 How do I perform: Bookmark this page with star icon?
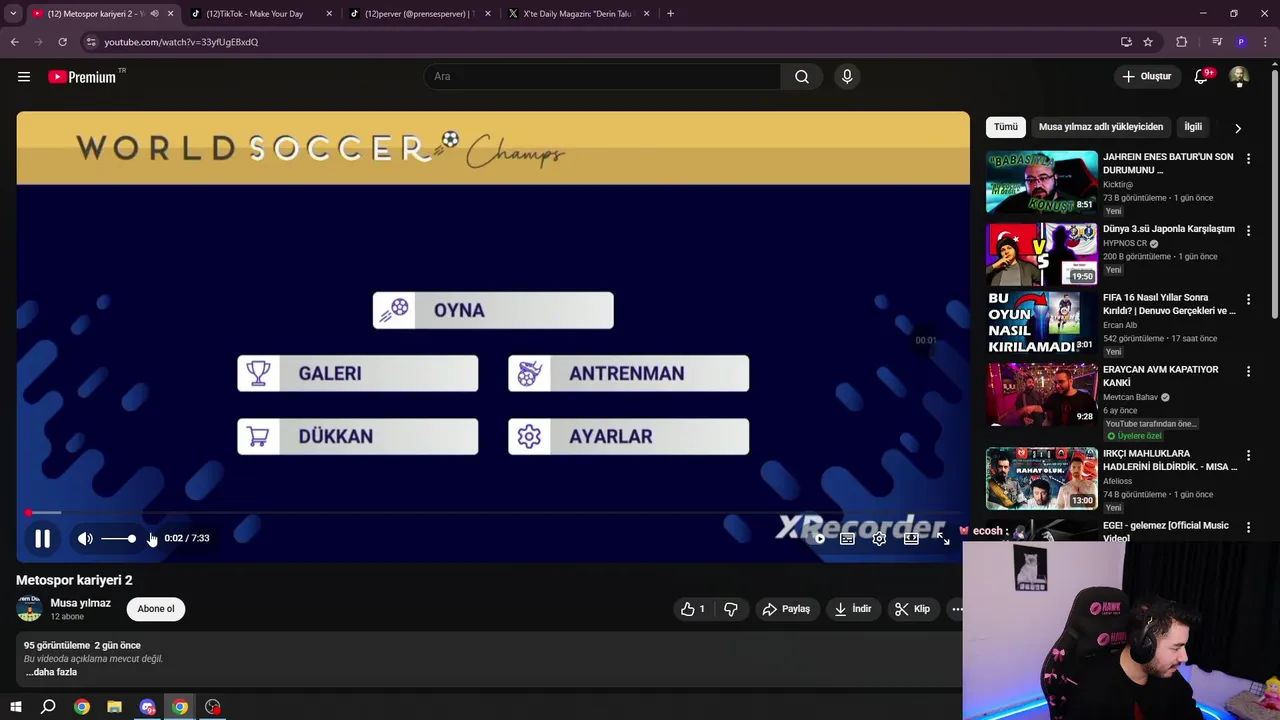coord(1148,42)
